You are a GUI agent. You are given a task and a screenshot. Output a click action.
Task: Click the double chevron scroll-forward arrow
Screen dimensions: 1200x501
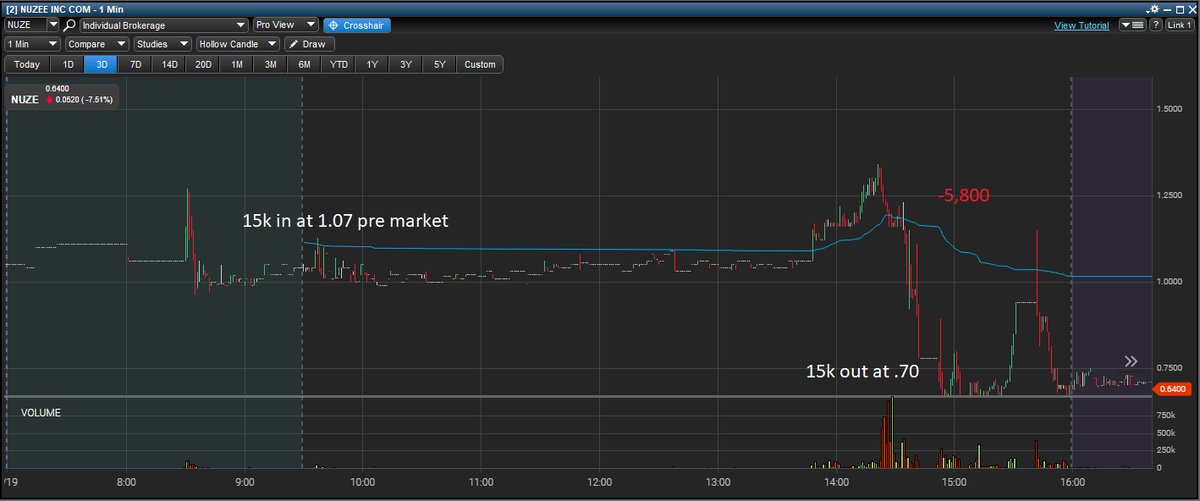(1131, 361)
